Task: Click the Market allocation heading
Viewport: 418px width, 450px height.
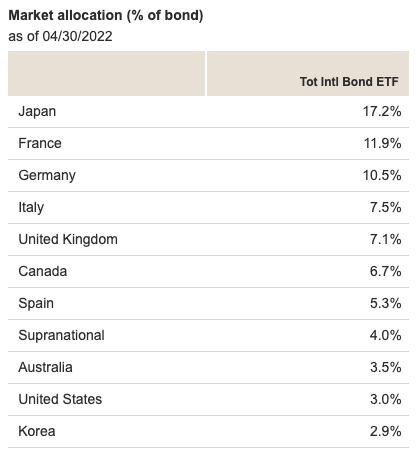Action: tap(106, 16)
